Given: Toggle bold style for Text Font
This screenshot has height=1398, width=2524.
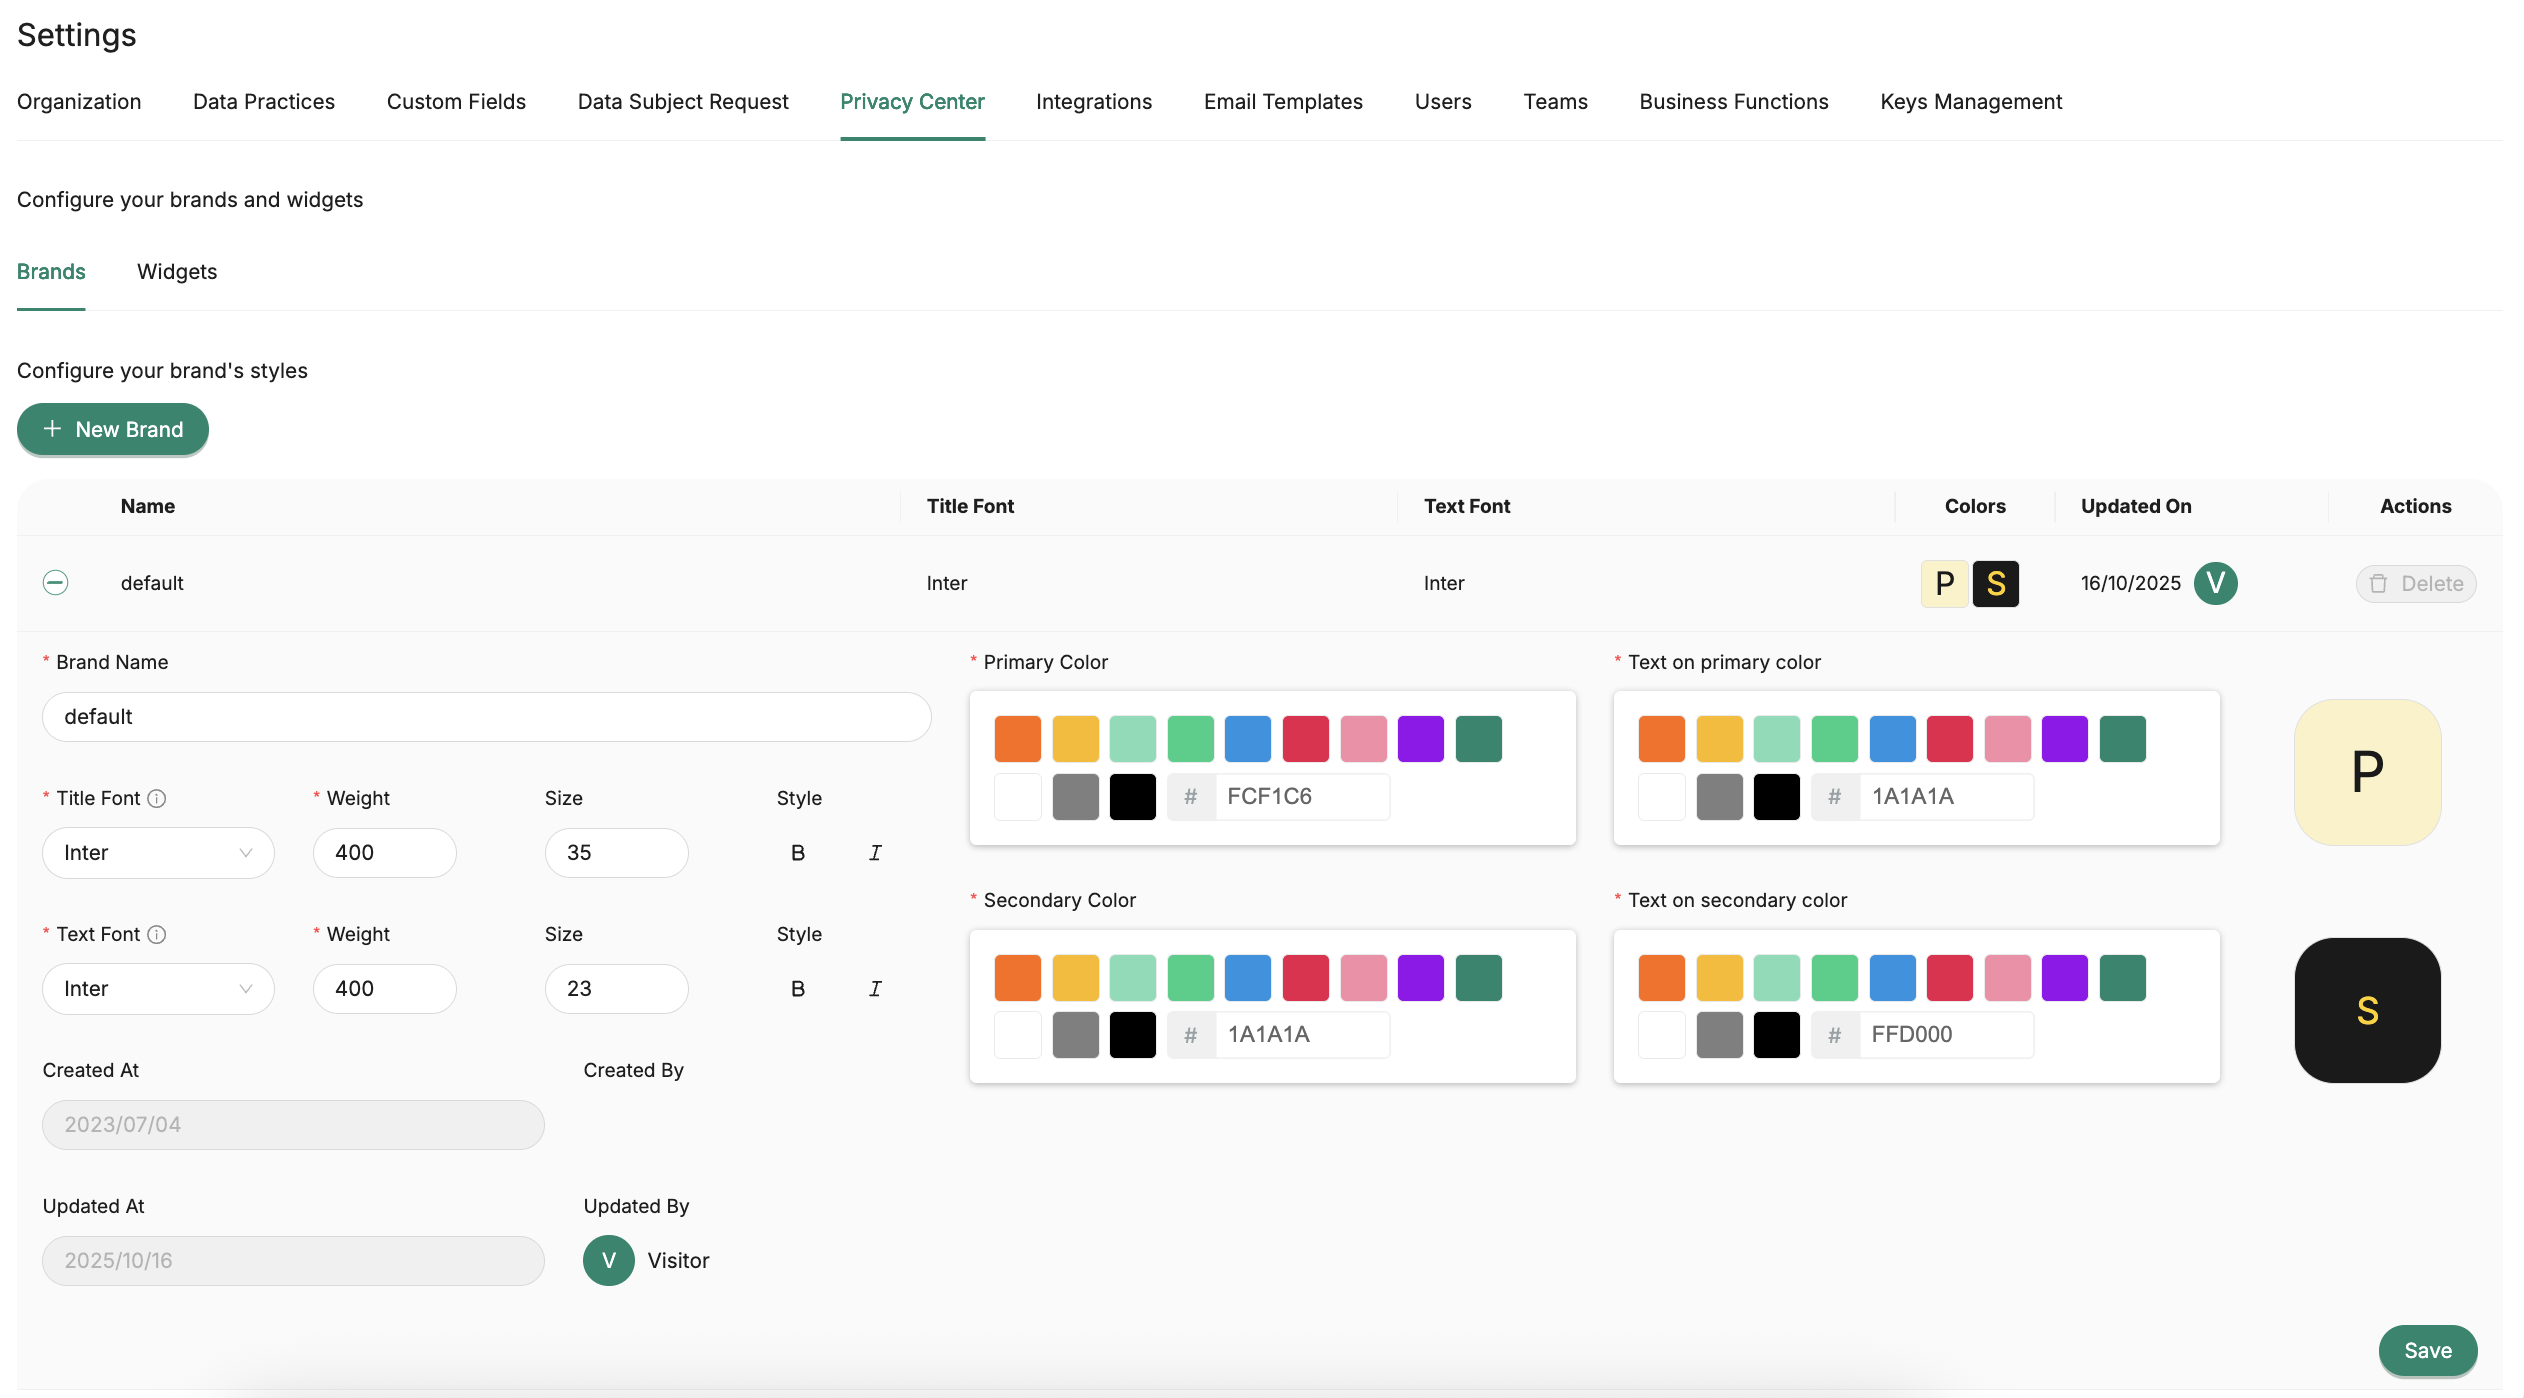Looking at the screenshot, I should [797, 989].
